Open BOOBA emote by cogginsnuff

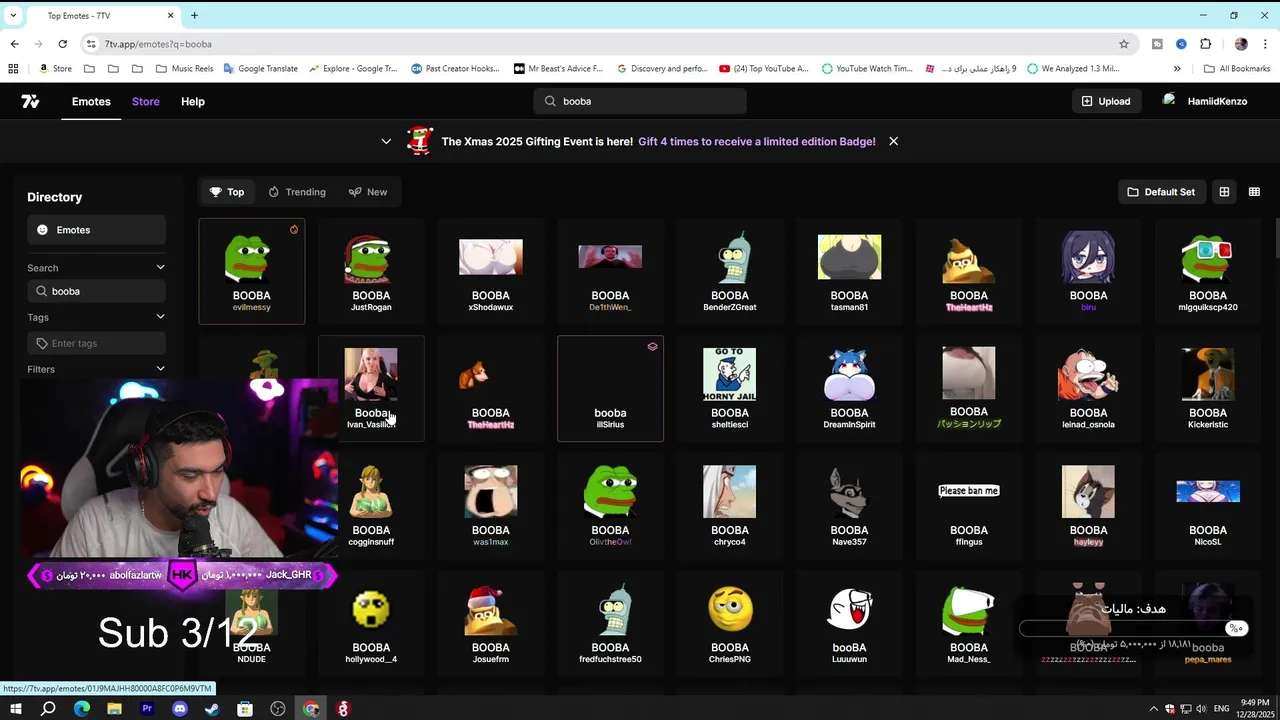coord(371,505)
